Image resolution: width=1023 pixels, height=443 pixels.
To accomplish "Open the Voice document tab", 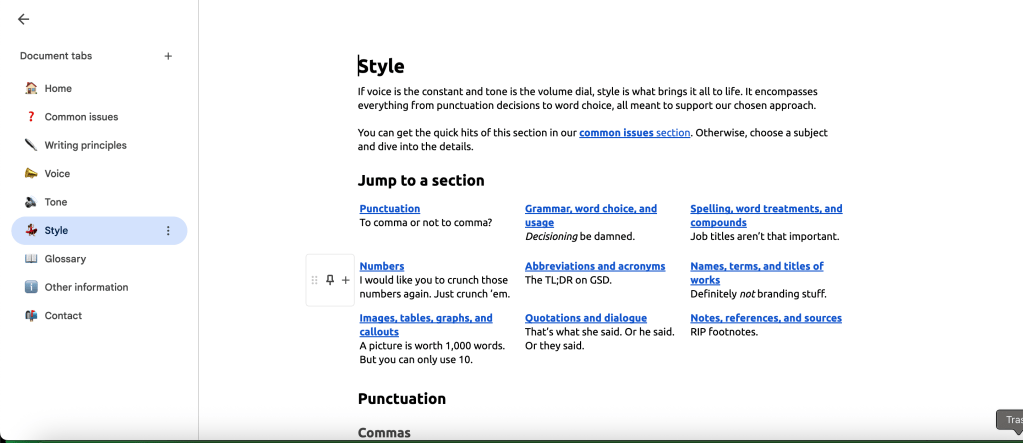I will point(57,174).
